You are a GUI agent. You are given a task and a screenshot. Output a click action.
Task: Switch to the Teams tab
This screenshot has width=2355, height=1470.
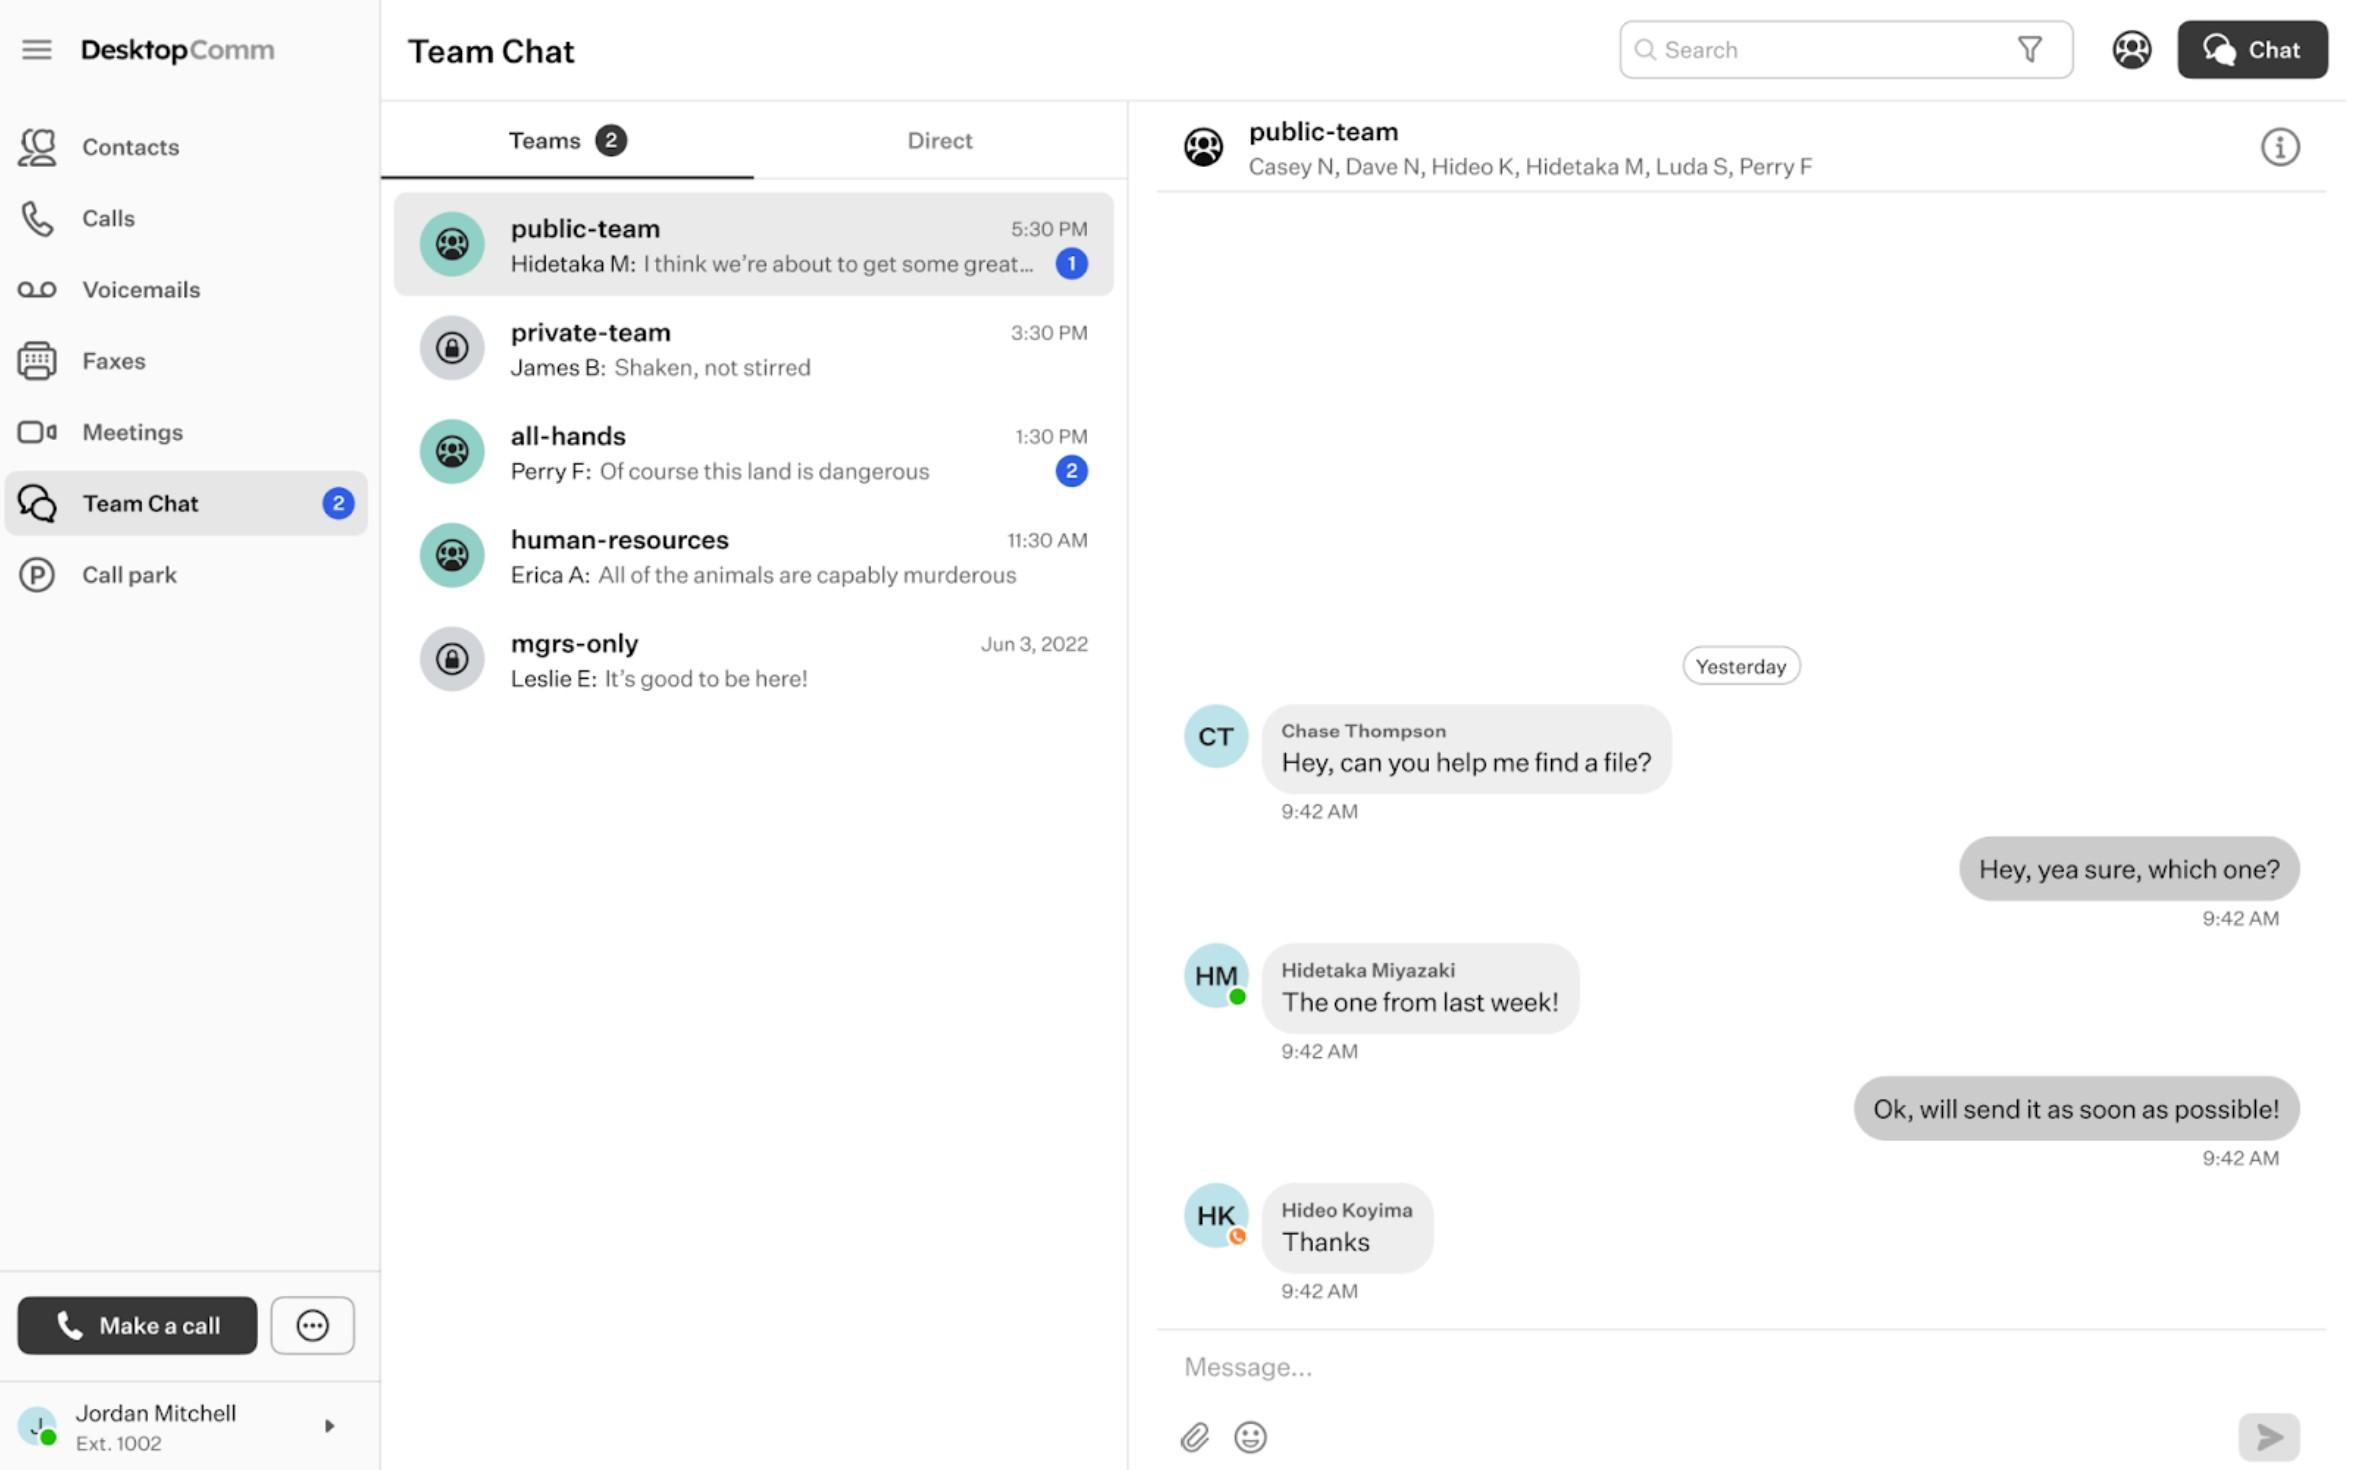(567, 141)
